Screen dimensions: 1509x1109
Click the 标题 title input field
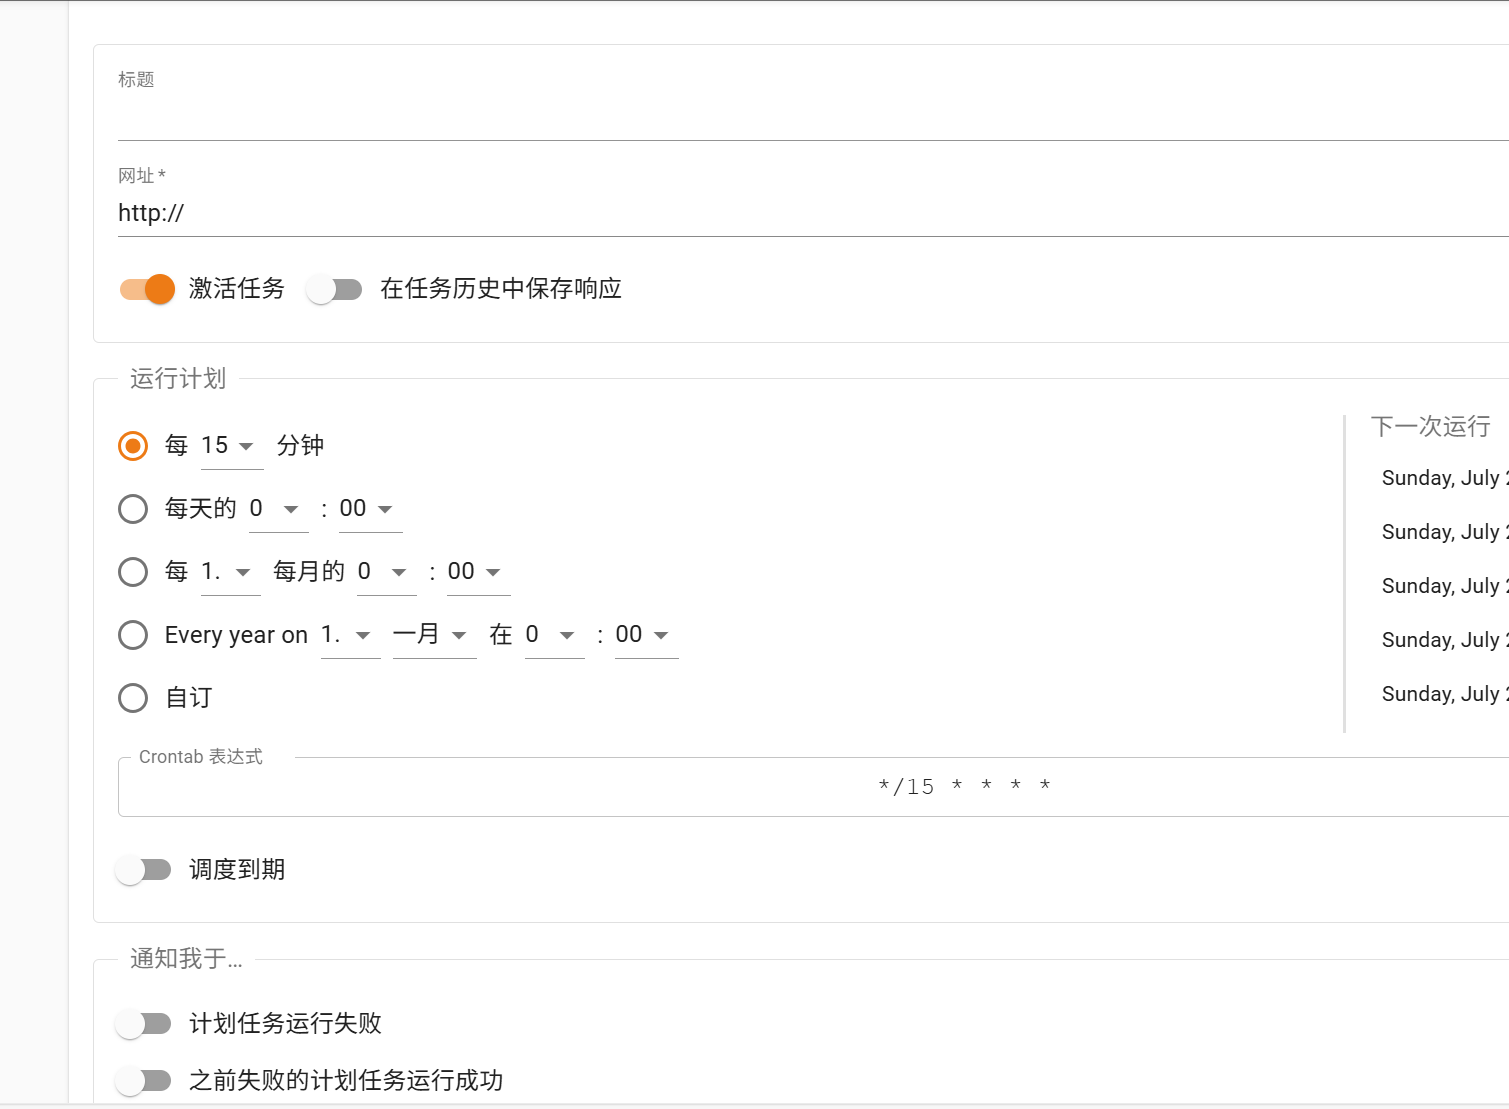(x=800, y=117)
